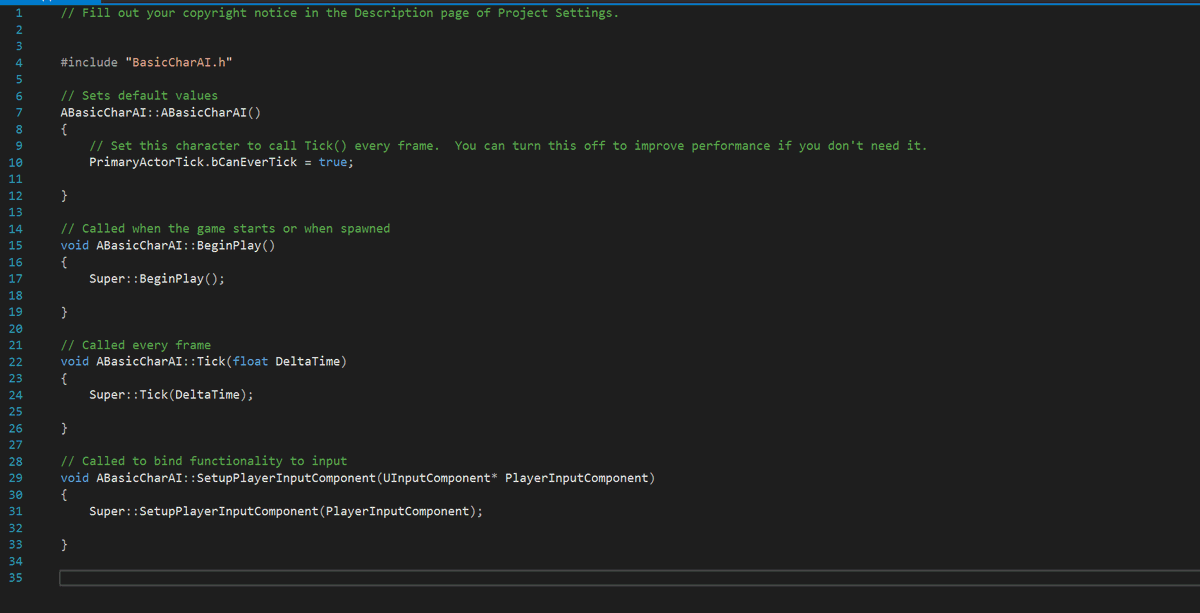Click the copyright notice comment on line 1

coord(339,13)
